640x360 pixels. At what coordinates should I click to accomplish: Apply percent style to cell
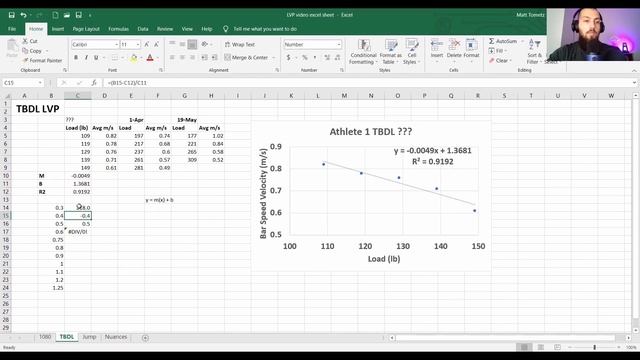pos(304,58)
